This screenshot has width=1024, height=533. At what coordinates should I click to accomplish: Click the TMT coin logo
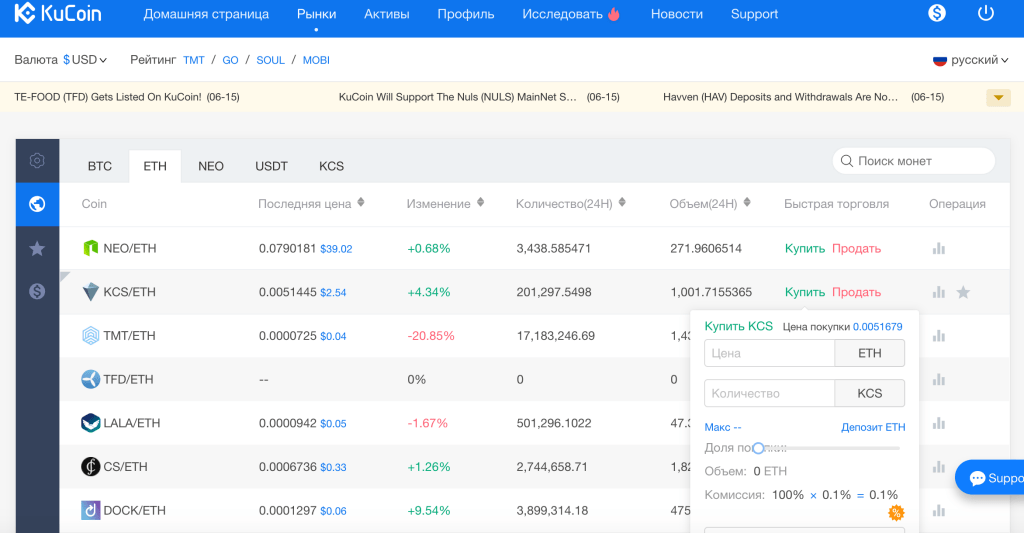[x=91, y=336]
